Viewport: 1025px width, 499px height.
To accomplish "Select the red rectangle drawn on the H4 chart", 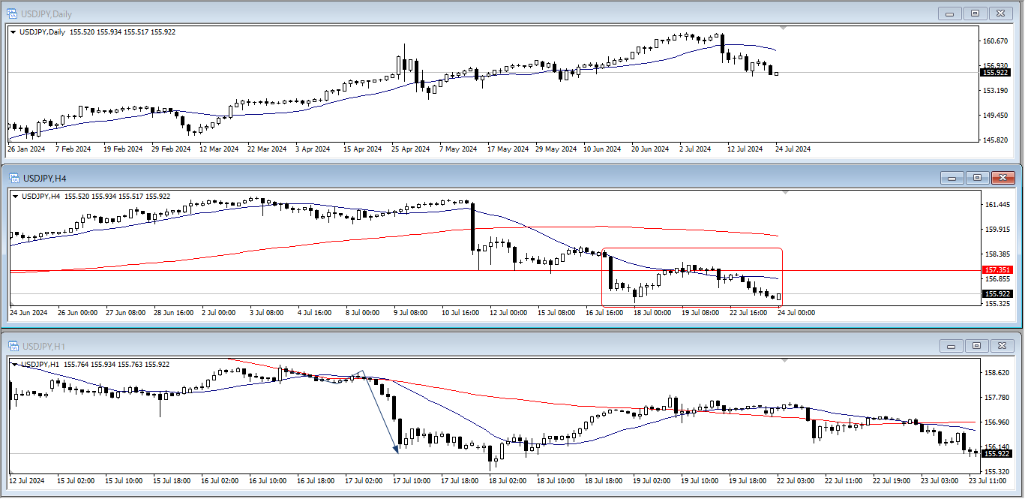I will coord(690,248).
